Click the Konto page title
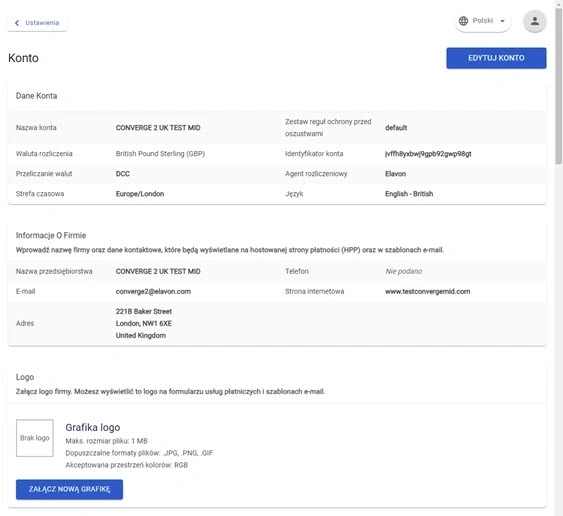The width and height of the screenshot is (563, 516). click(23, 58)
